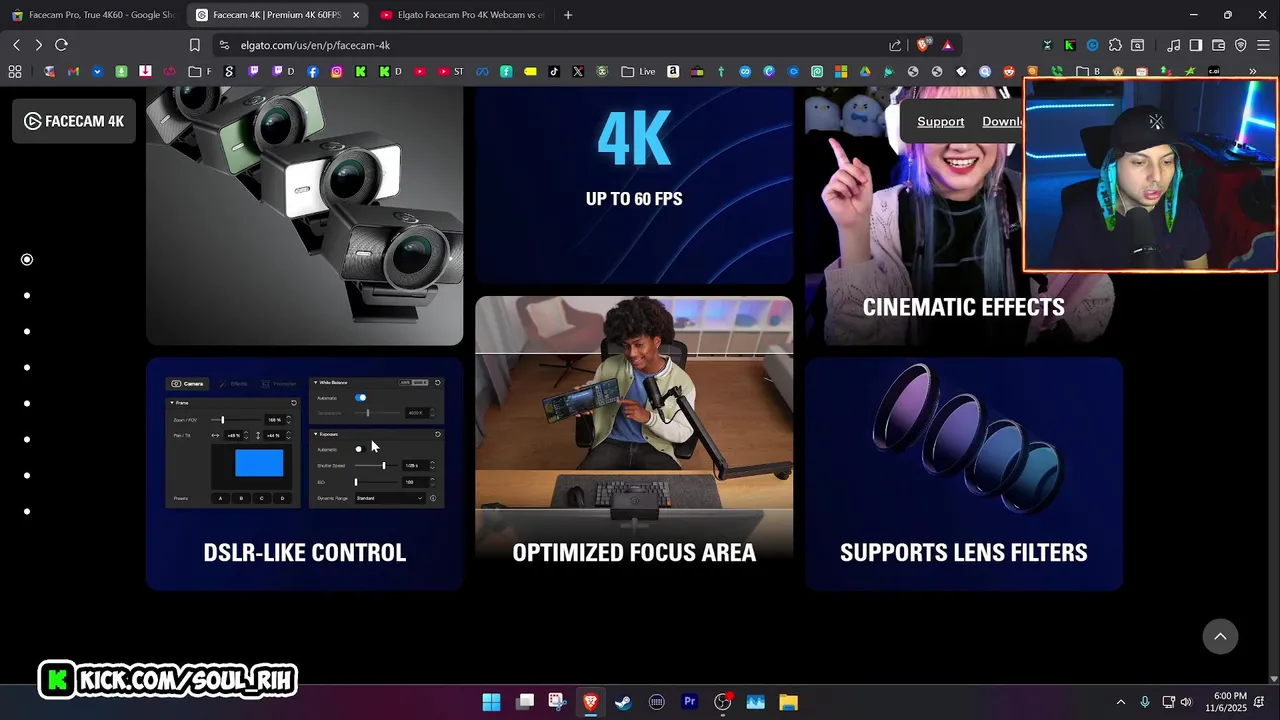Open the apps grid in bookmarks bar

(x=15, y=71)
